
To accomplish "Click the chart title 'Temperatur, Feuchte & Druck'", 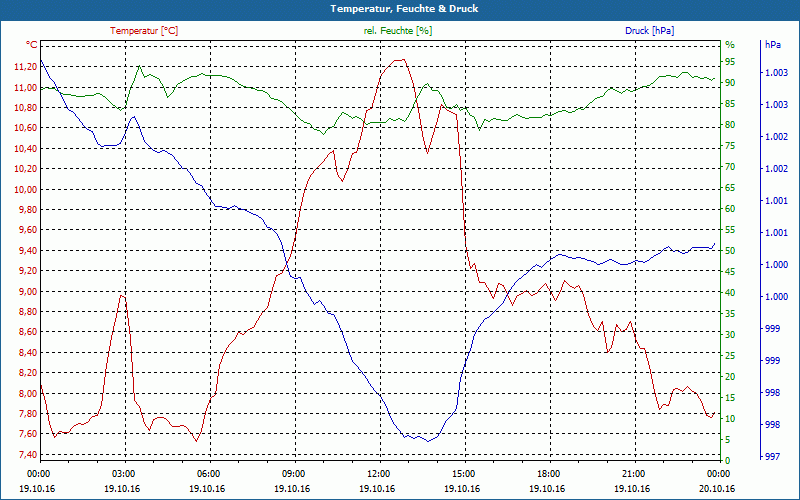I will (404, 9).
